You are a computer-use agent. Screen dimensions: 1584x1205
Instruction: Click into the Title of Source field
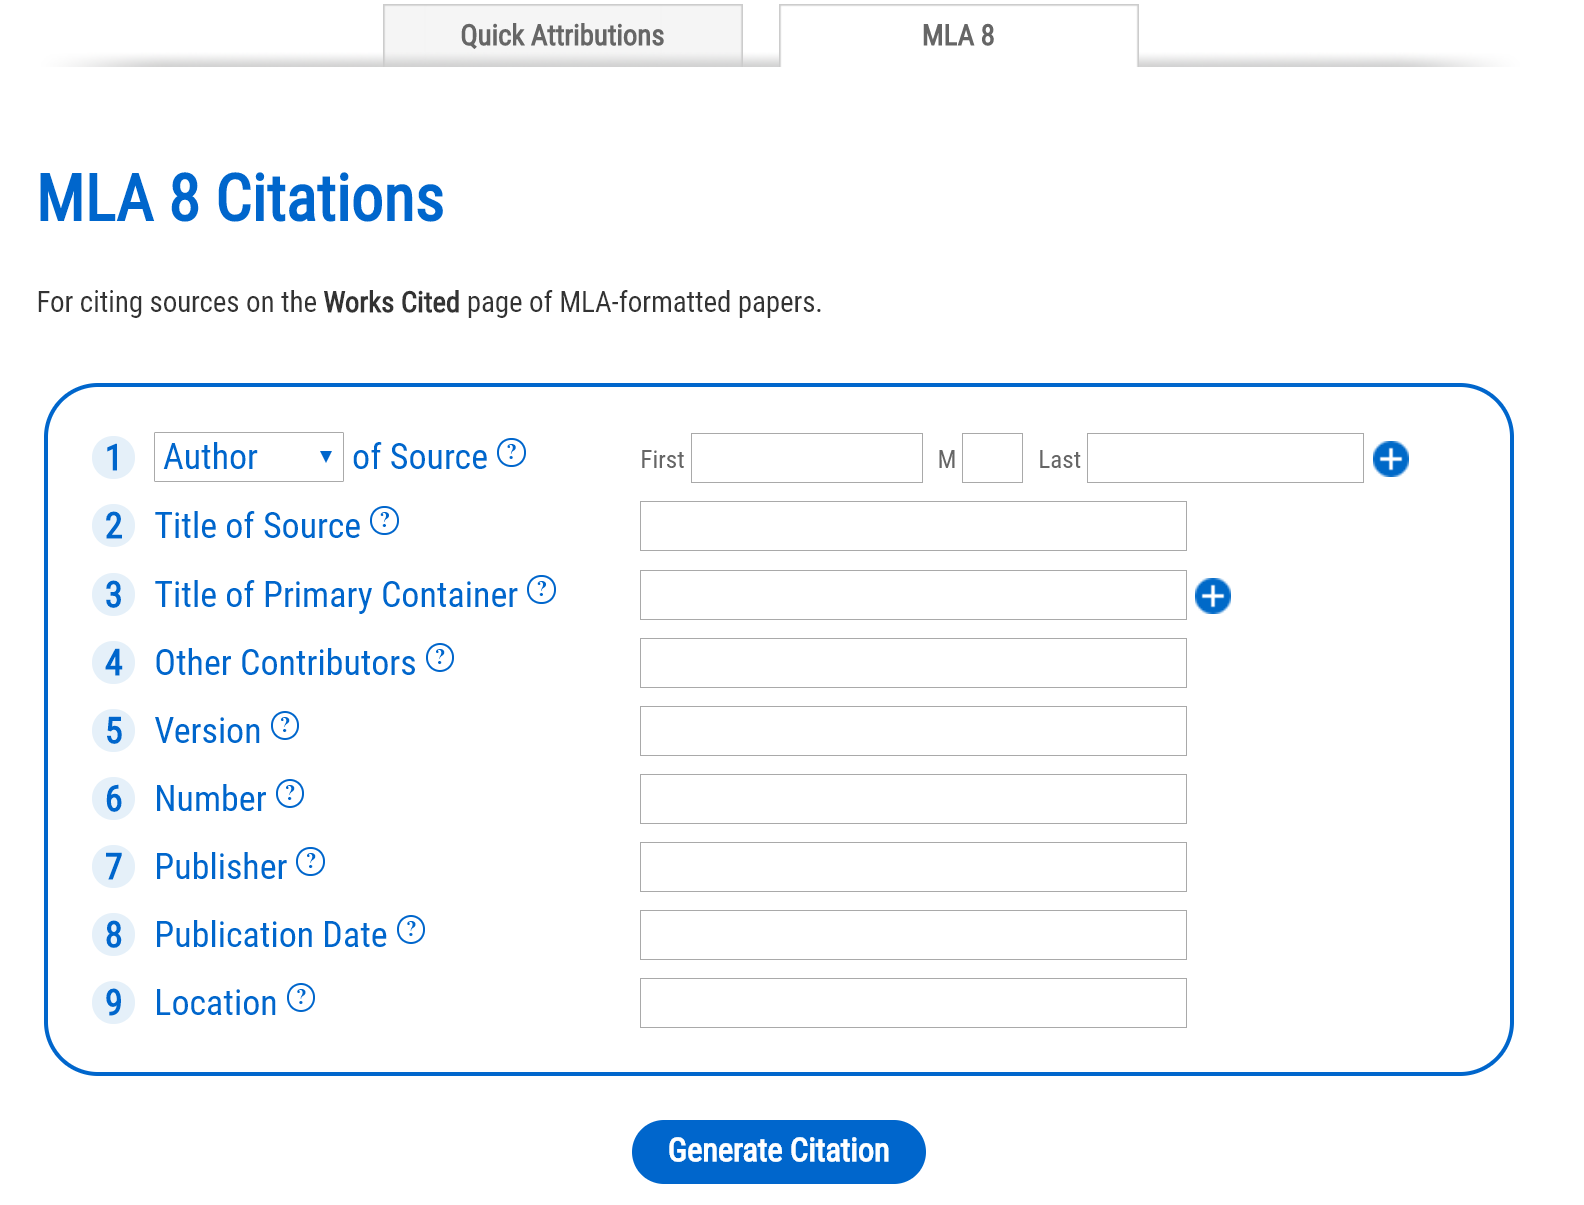pyautogui.click(x=912, y=525)
